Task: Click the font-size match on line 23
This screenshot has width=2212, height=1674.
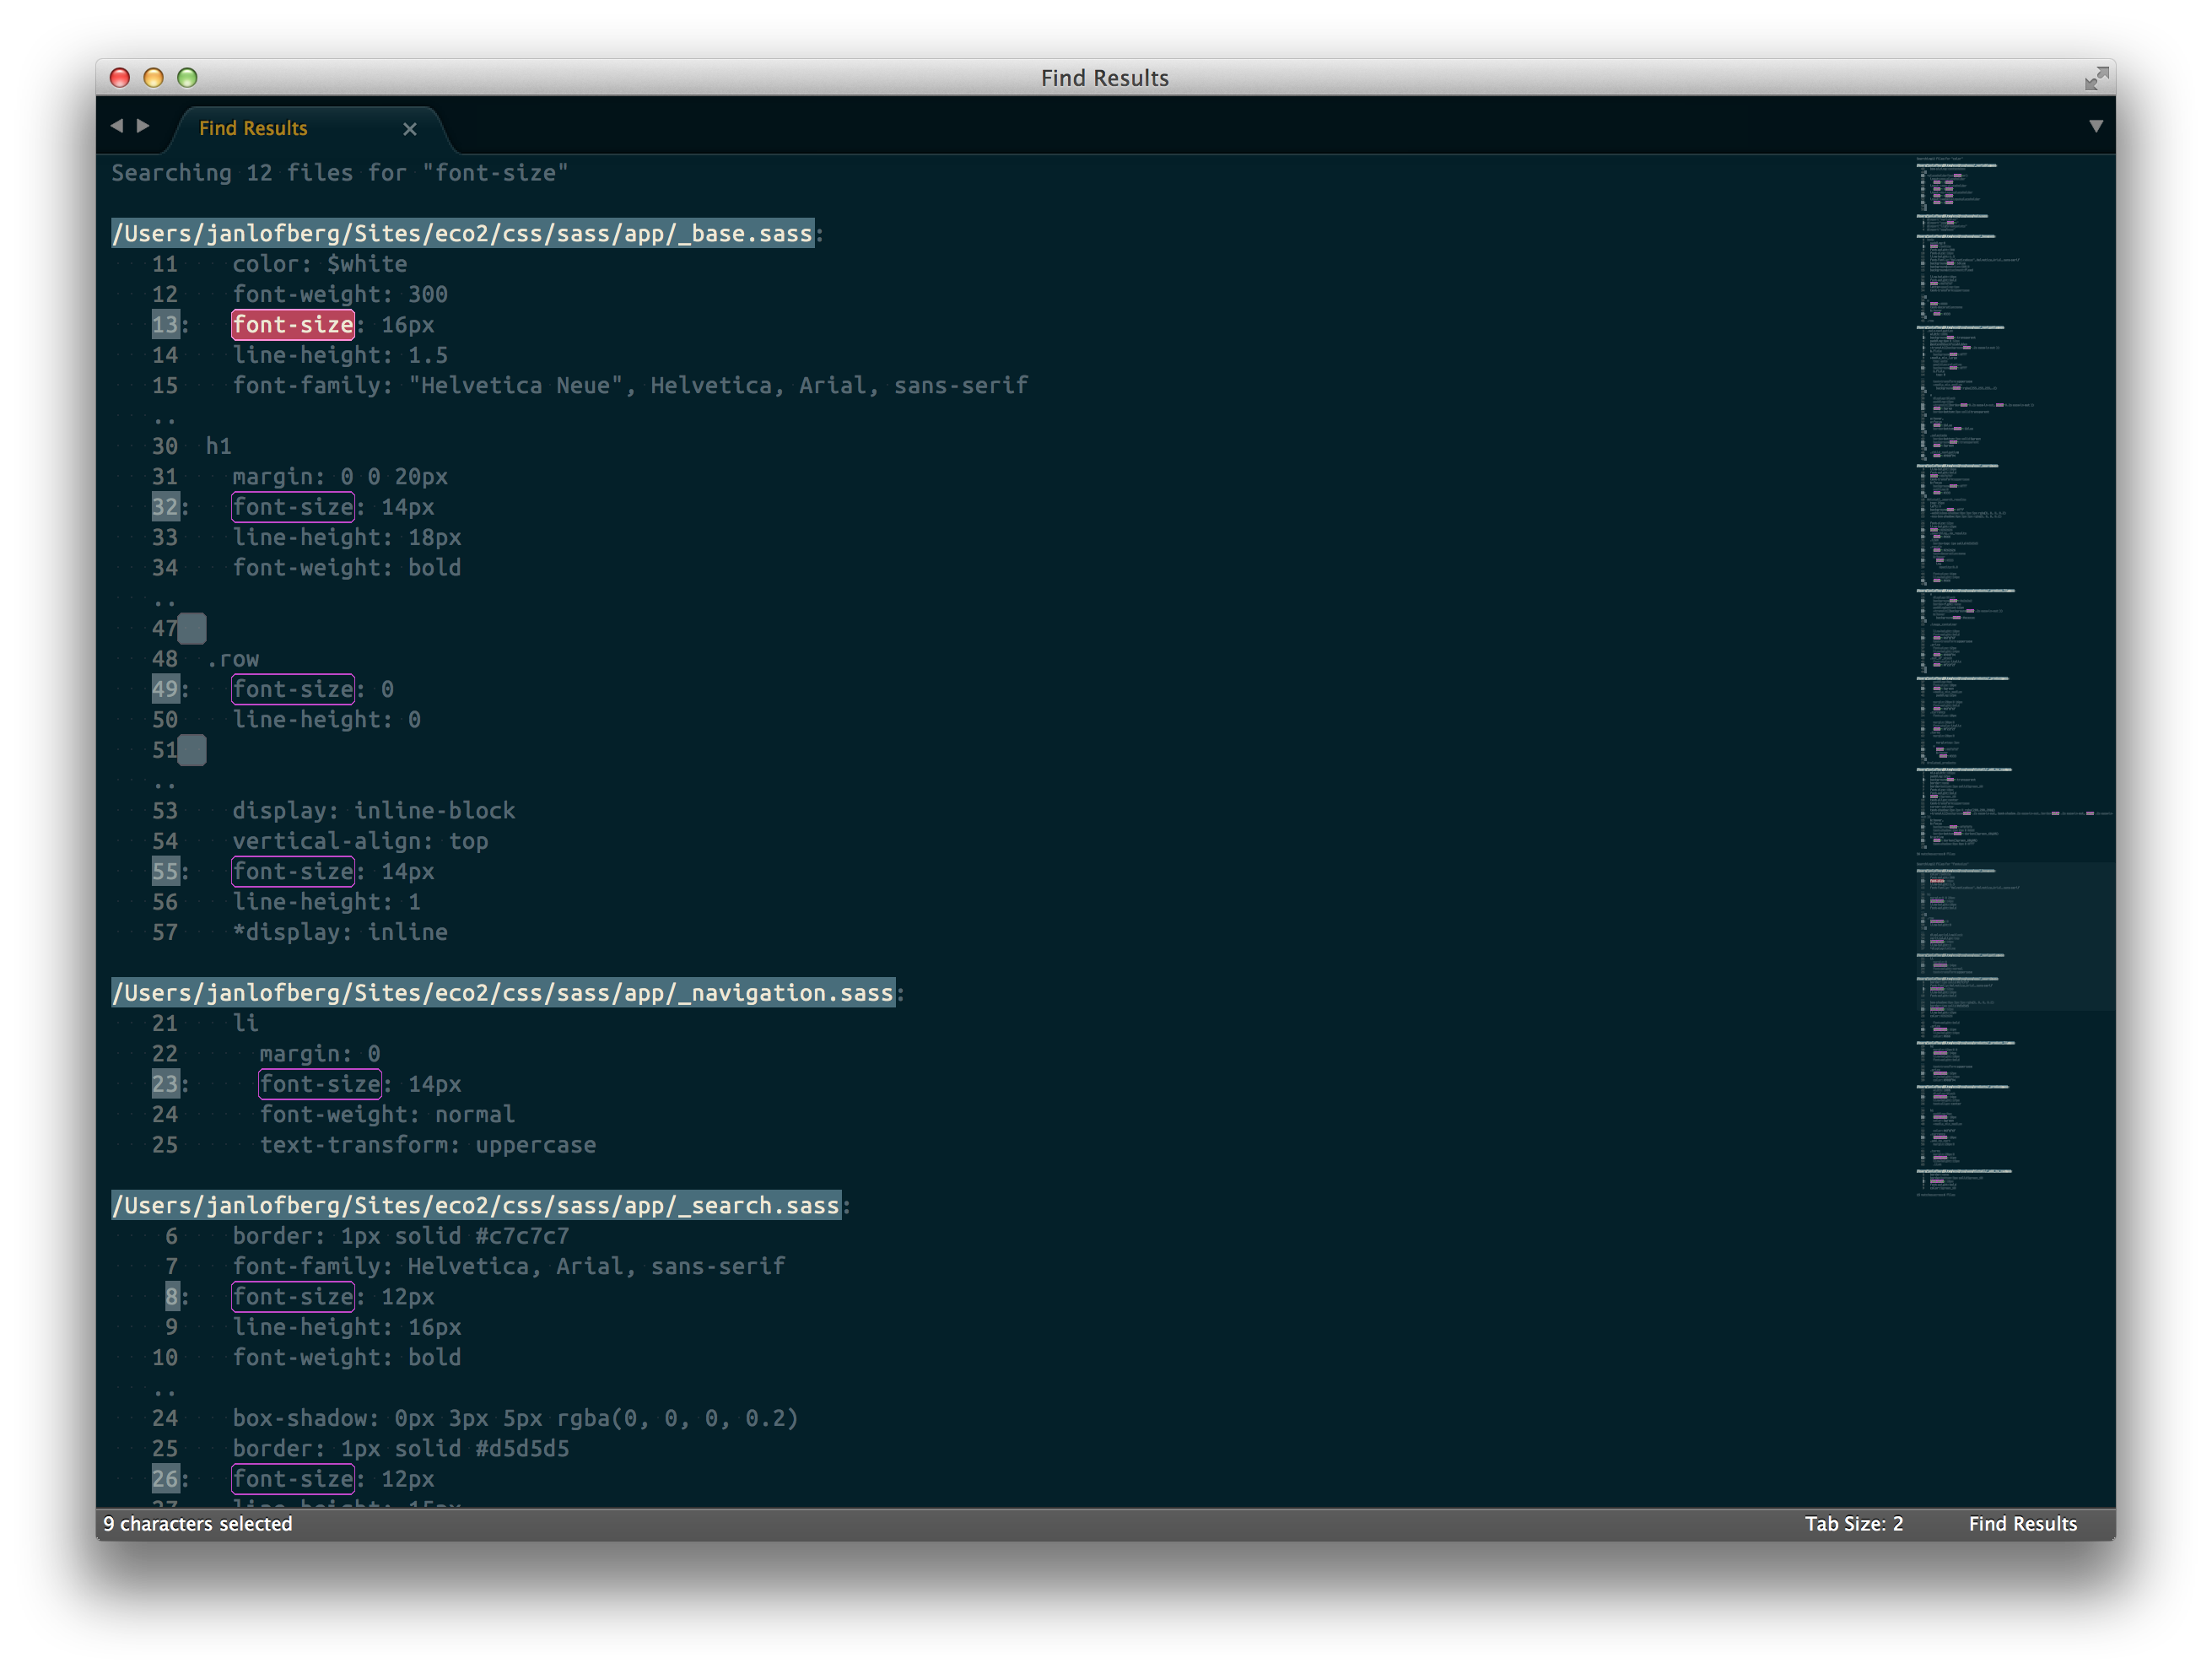Action: (x=320, y=1084)
